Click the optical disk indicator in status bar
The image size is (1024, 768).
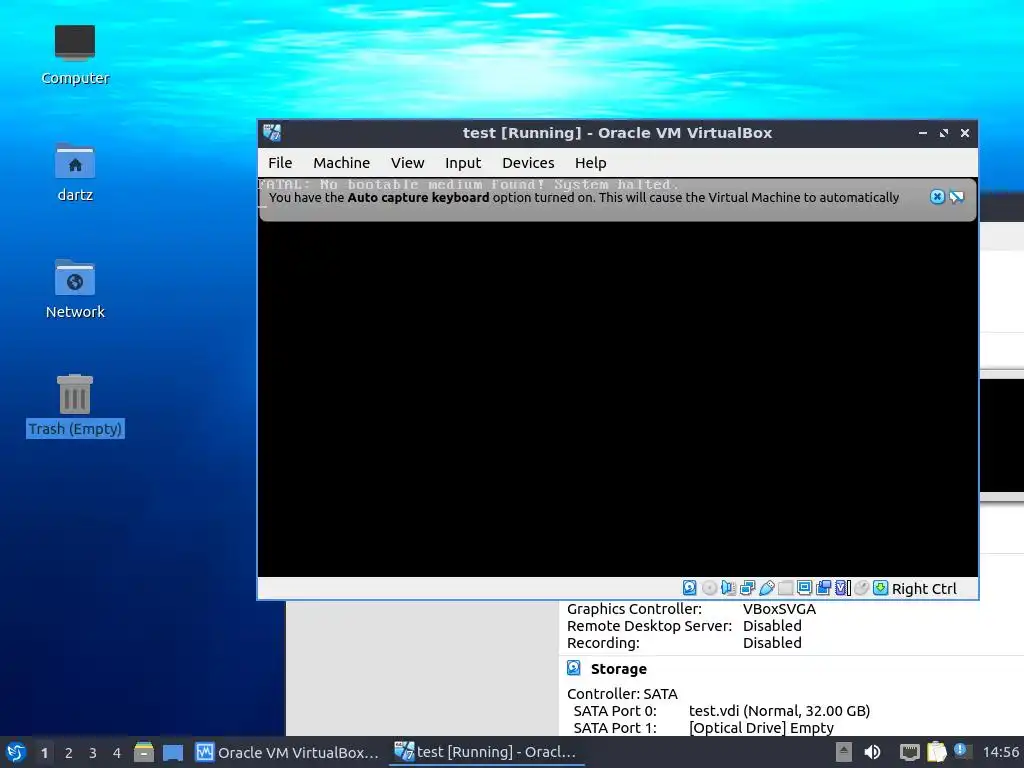point(709,588)
